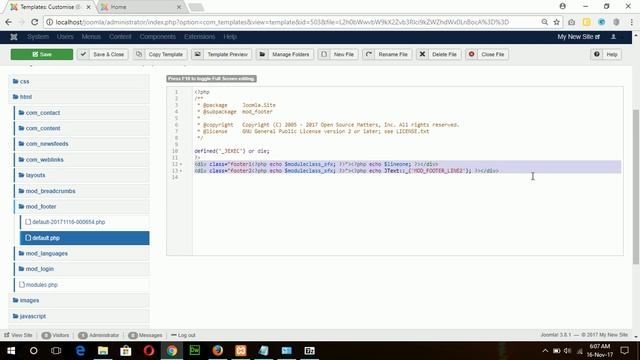
Task: Open the Help button in toolbar
Action: pos(606,54)
